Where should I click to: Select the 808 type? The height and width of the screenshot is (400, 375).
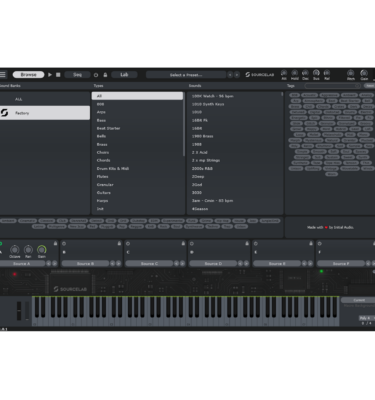tap(137, 104)
